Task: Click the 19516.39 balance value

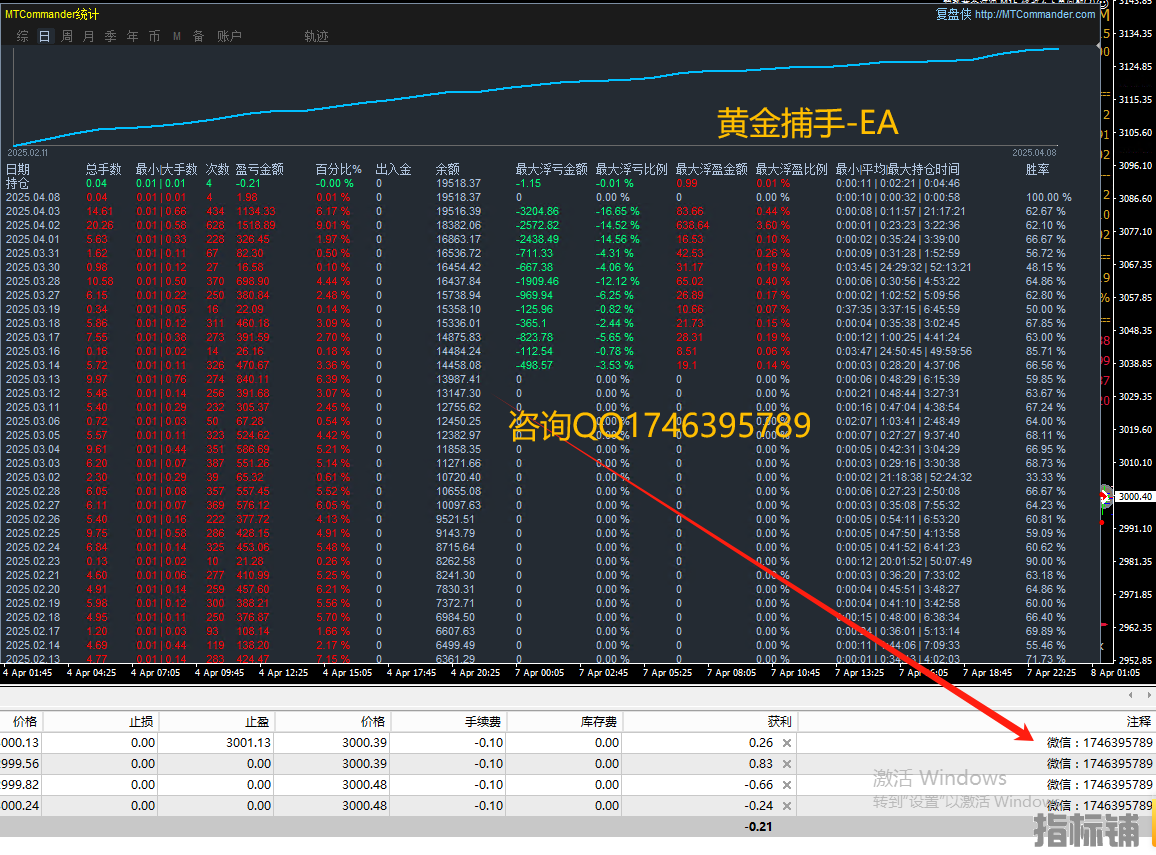Action: click(459, 212)
